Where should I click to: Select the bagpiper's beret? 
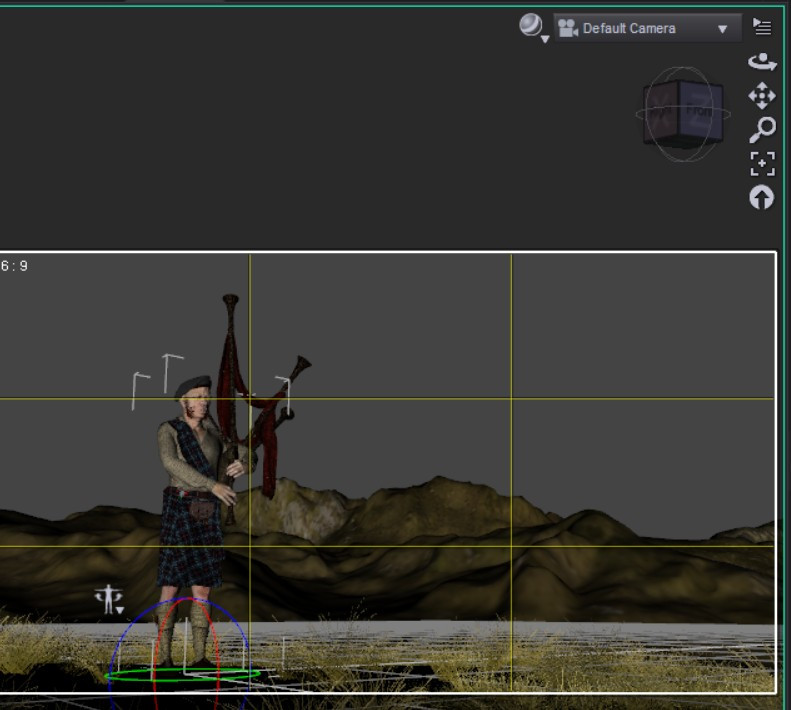pos(193,386)
